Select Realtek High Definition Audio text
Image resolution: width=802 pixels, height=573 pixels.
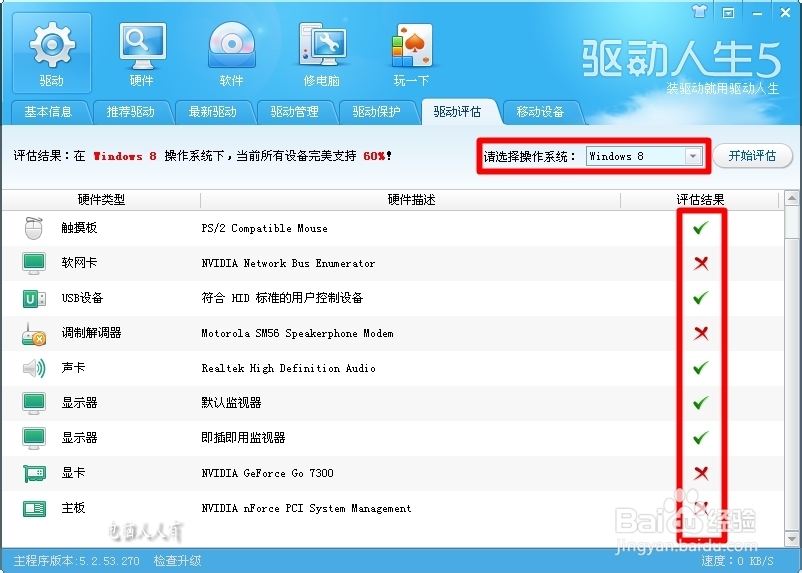click(x=288, y=368)
